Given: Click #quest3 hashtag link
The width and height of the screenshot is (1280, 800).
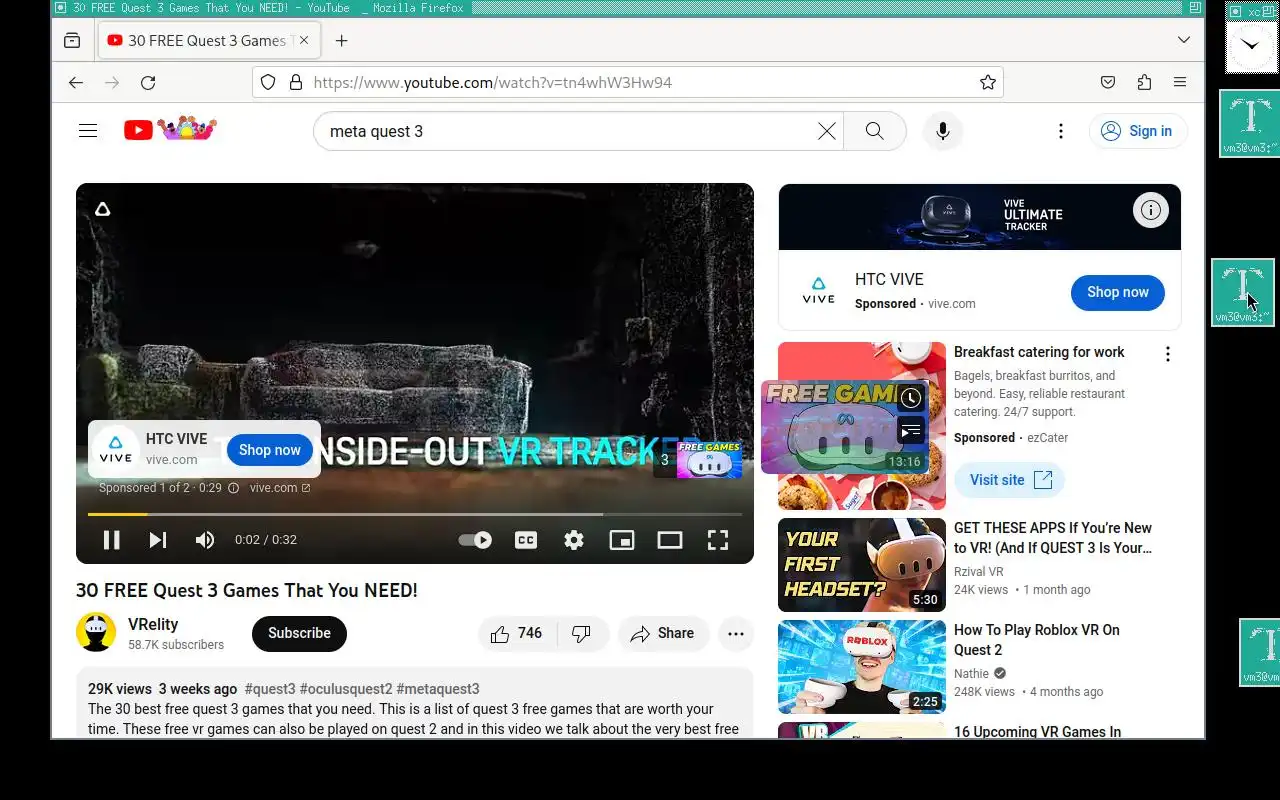Looking at the screenshot, I should pos(270,689).
